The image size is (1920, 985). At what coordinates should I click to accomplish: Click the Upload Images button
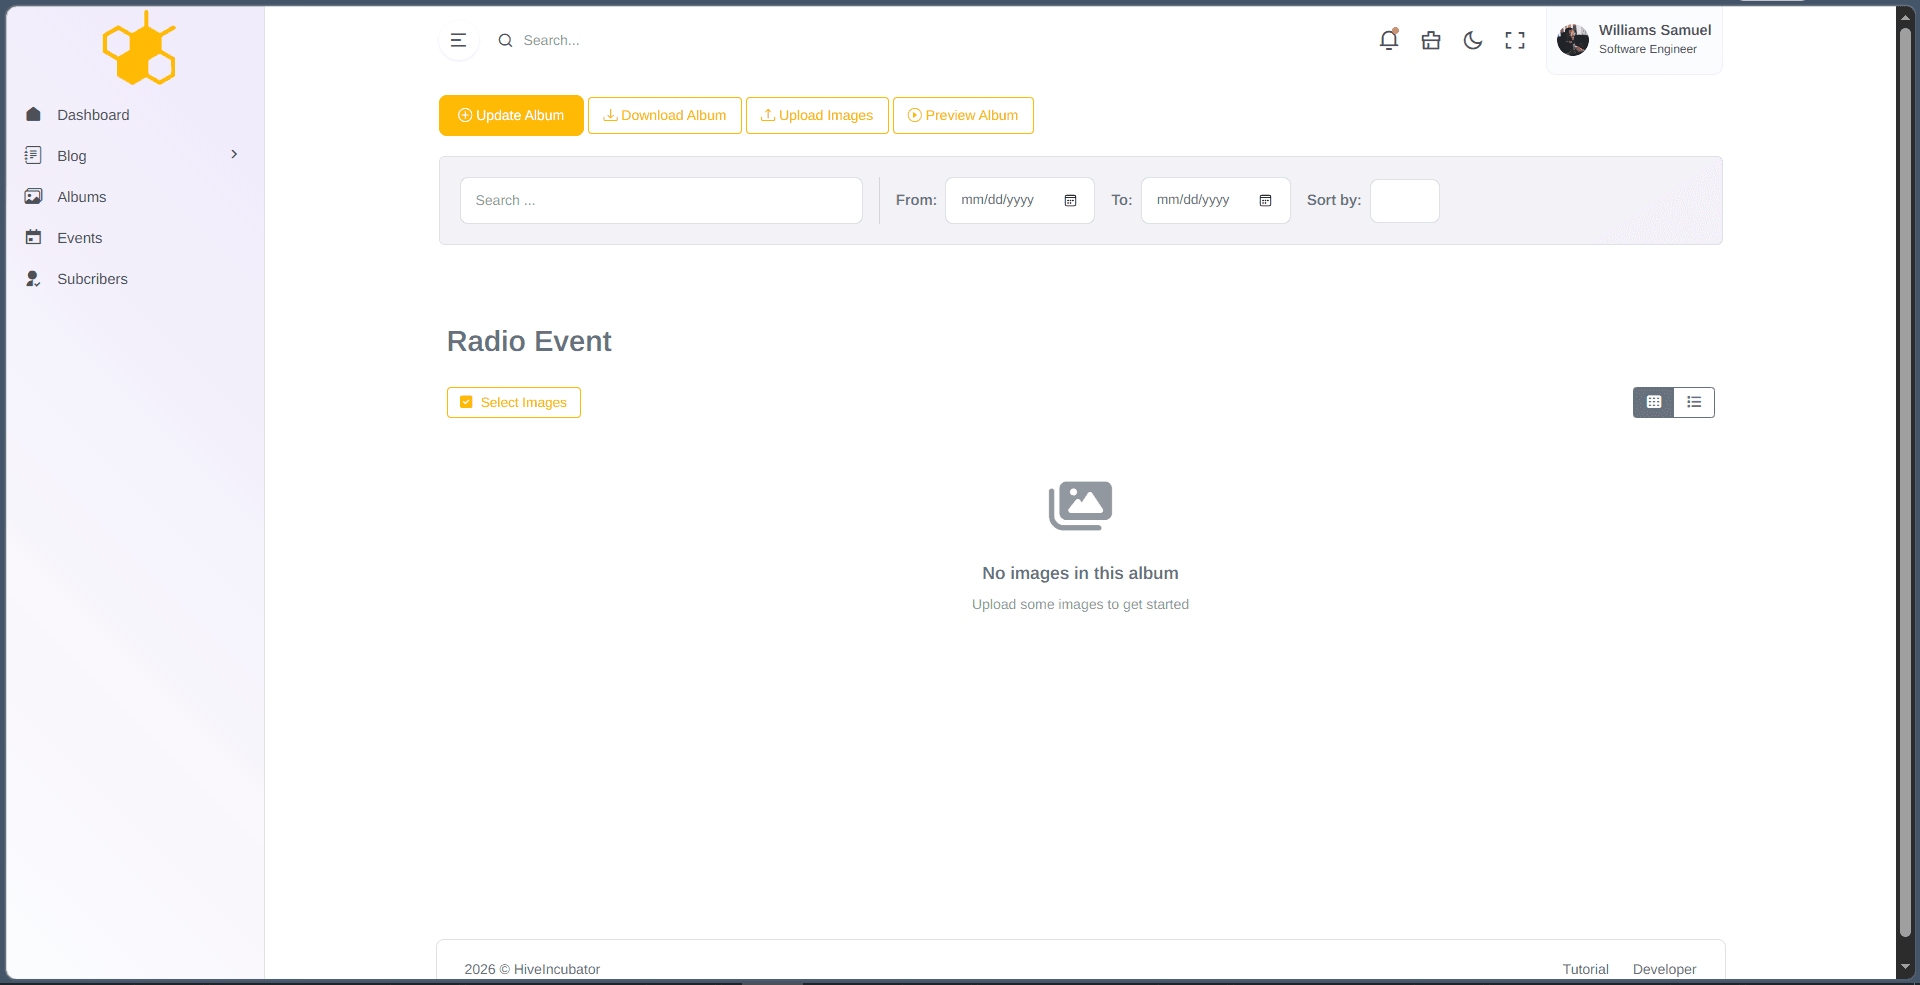point(817,116)
